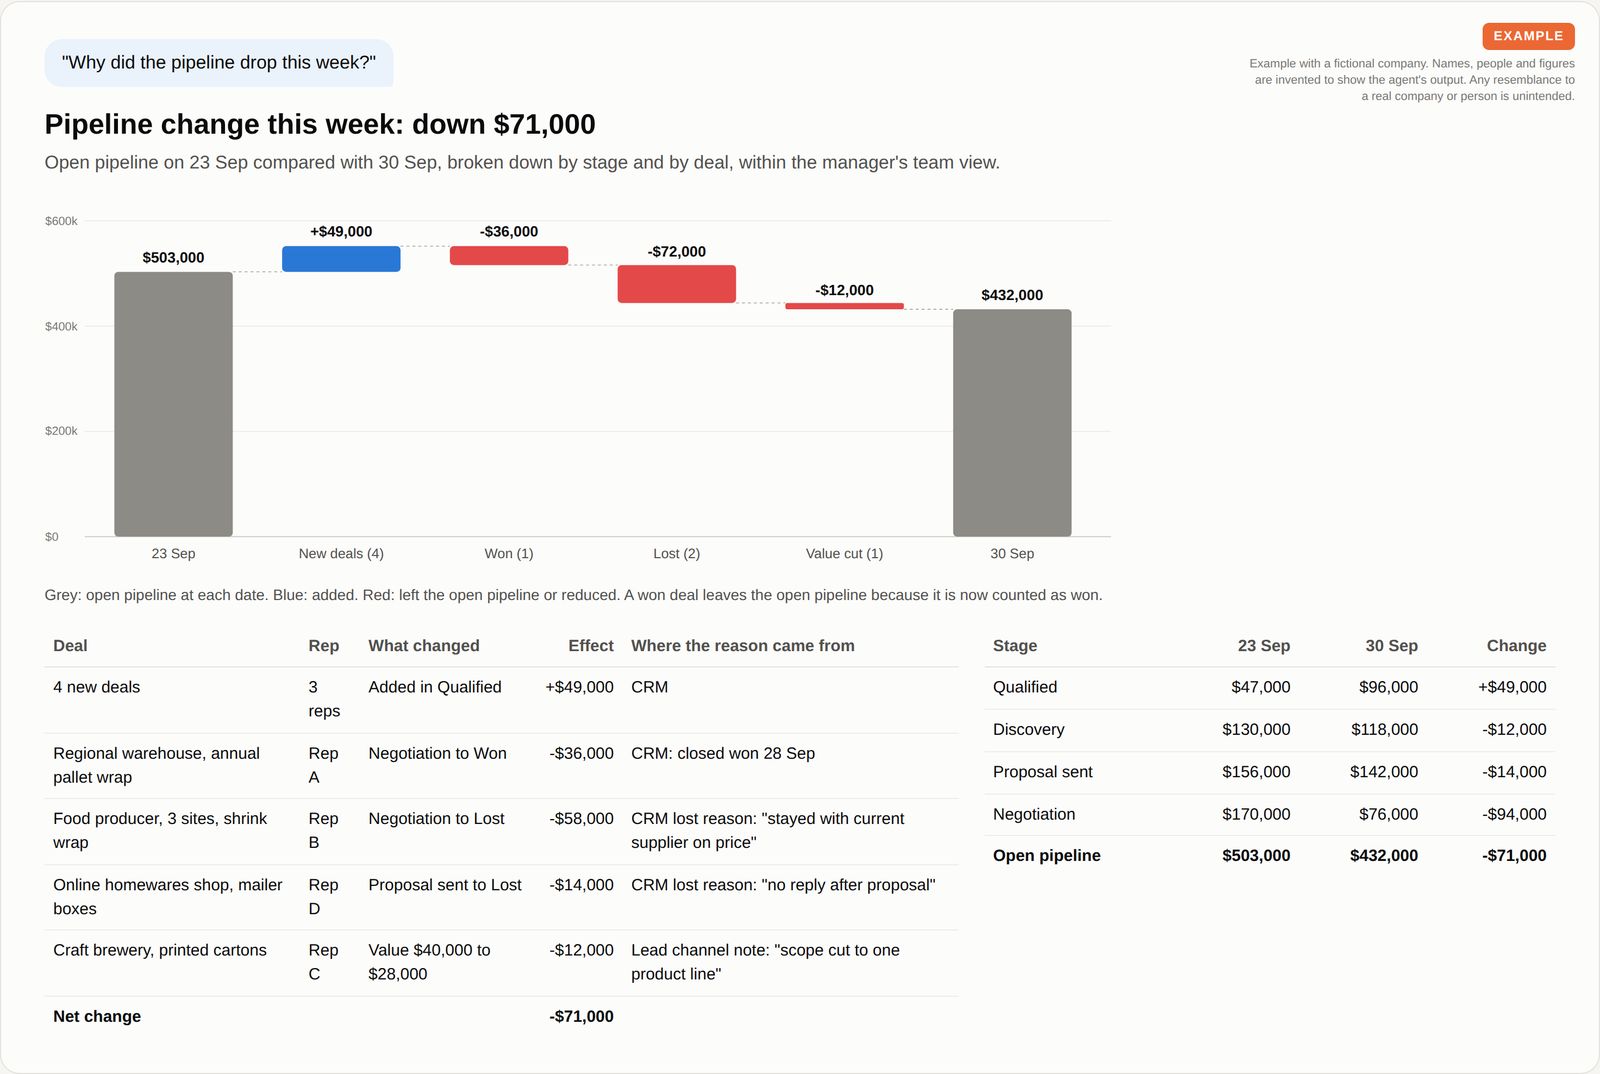Select the Qualified stage row

coord(1270,688)
